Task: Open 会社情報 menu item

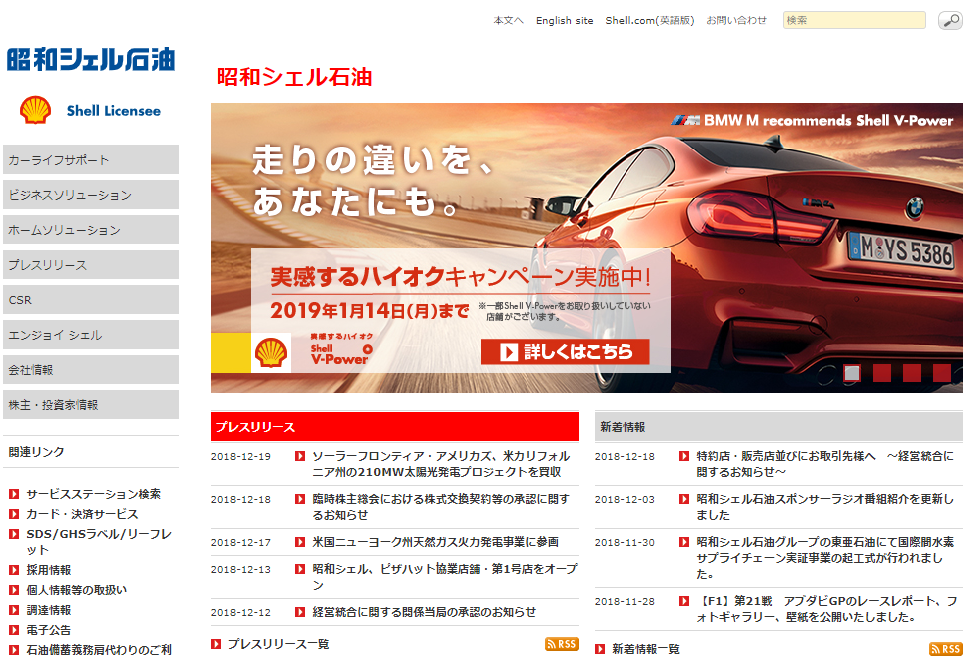Action: click(x=91, y=370)
